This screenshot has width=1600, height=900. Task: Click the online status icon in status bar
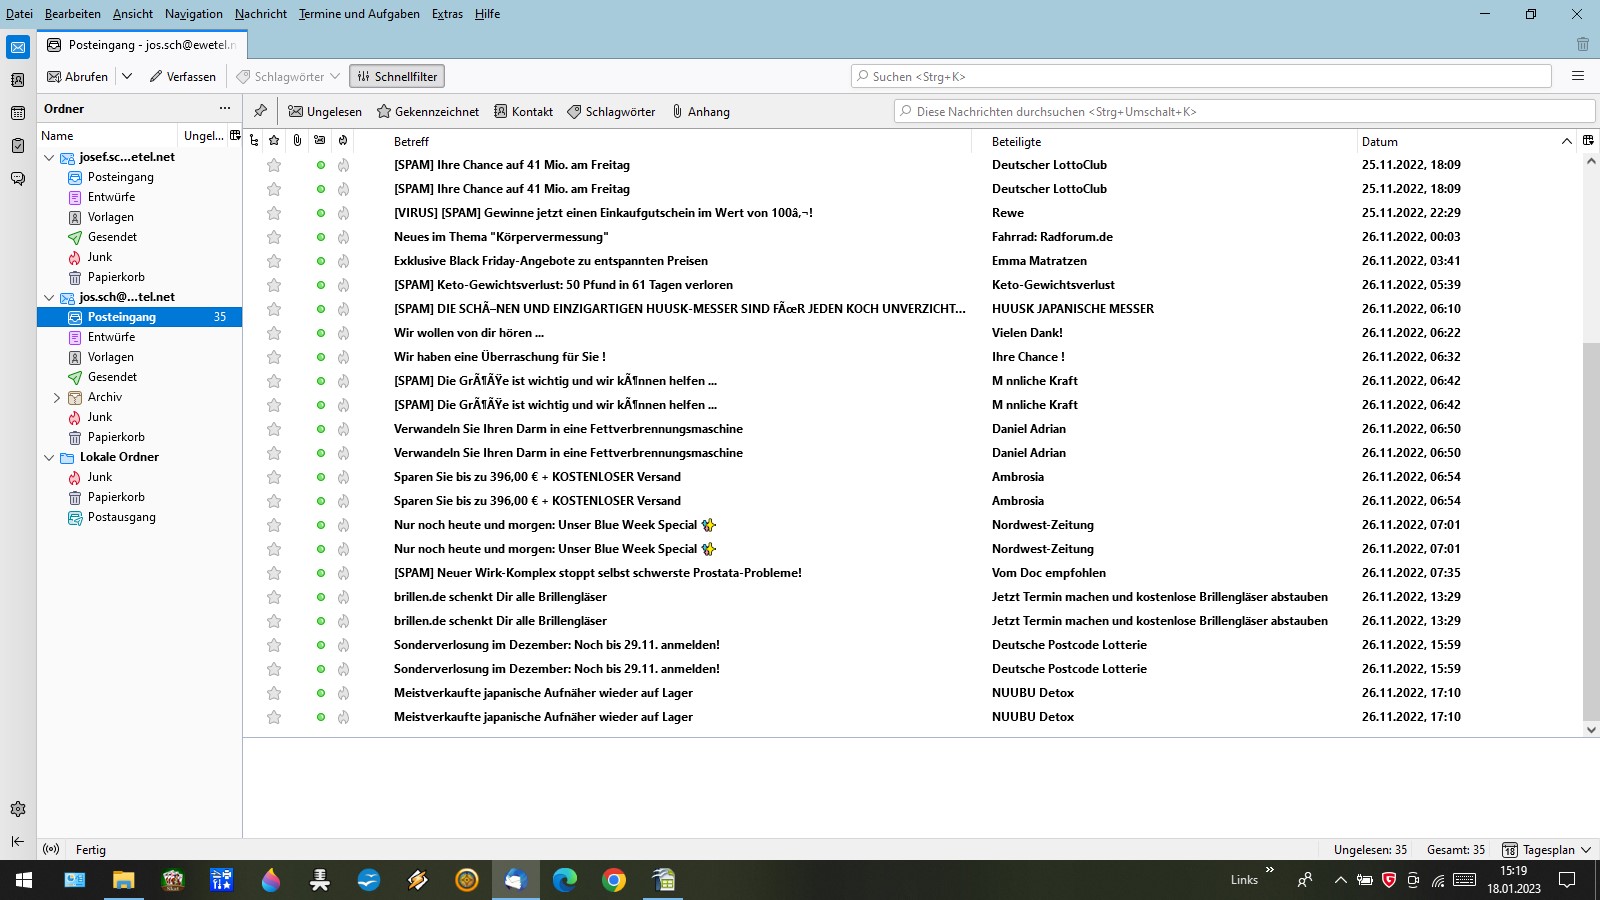pyautogui.click(x=51, y=849)
